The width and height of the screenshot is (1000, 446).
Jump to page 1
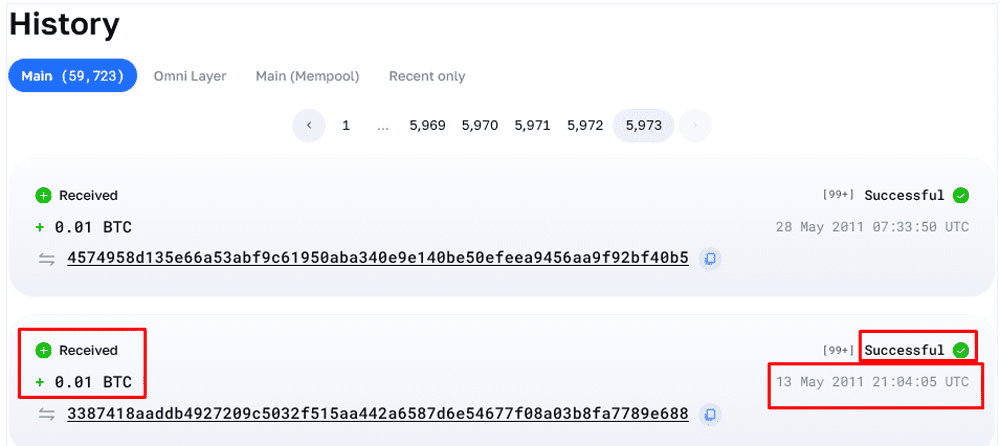346,126
